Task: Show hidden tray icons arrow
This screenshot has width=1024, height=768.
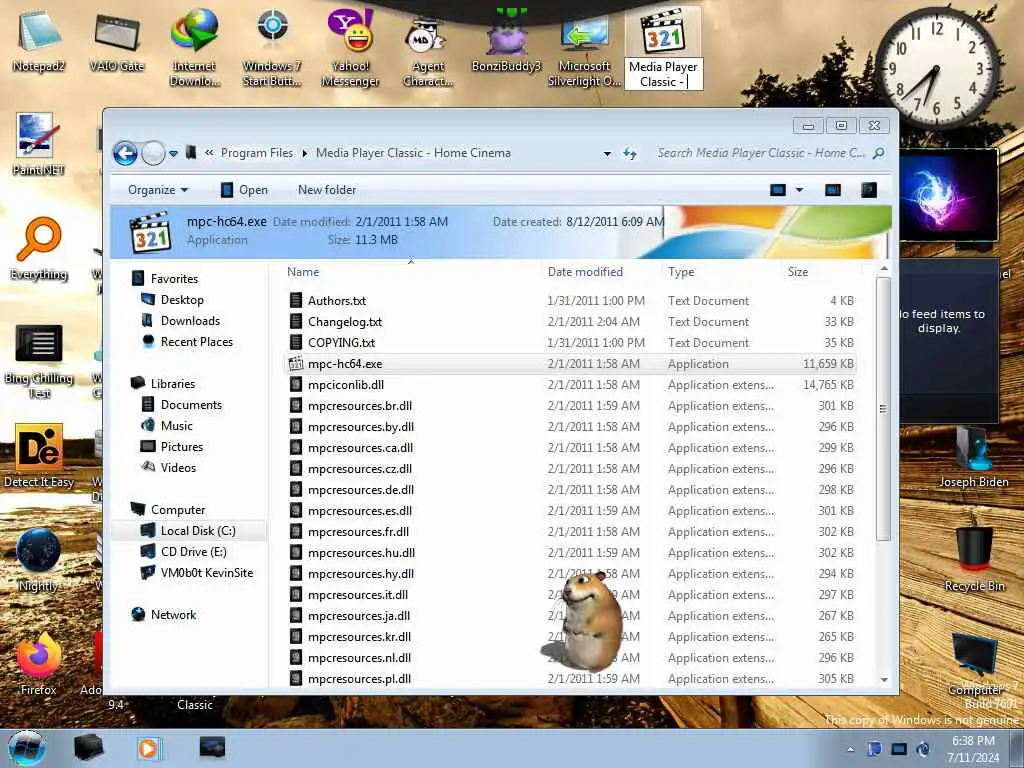Action: coord(850,750)
